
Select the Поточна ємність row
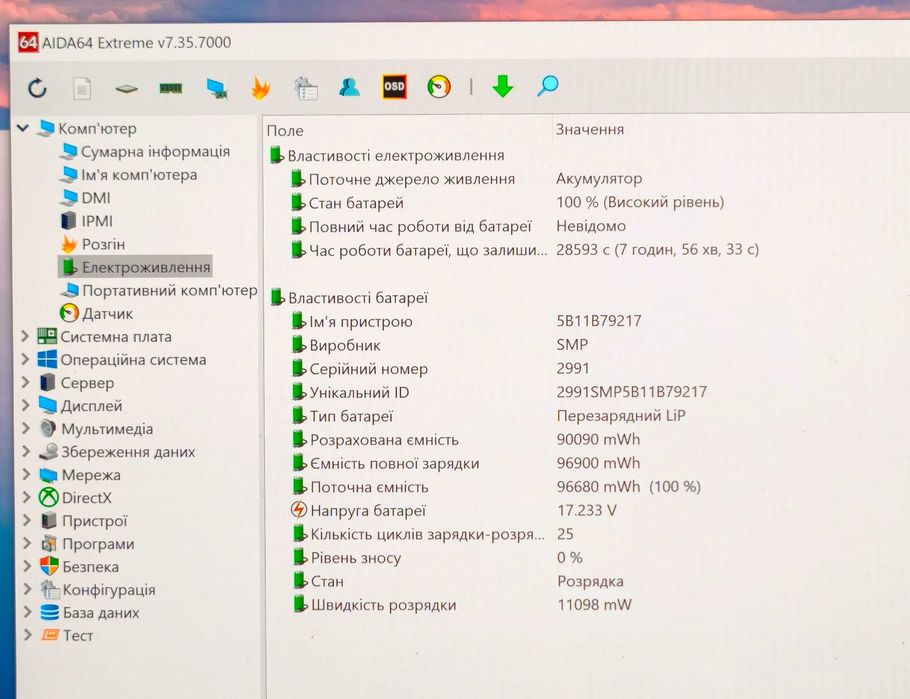click(497, 487)
